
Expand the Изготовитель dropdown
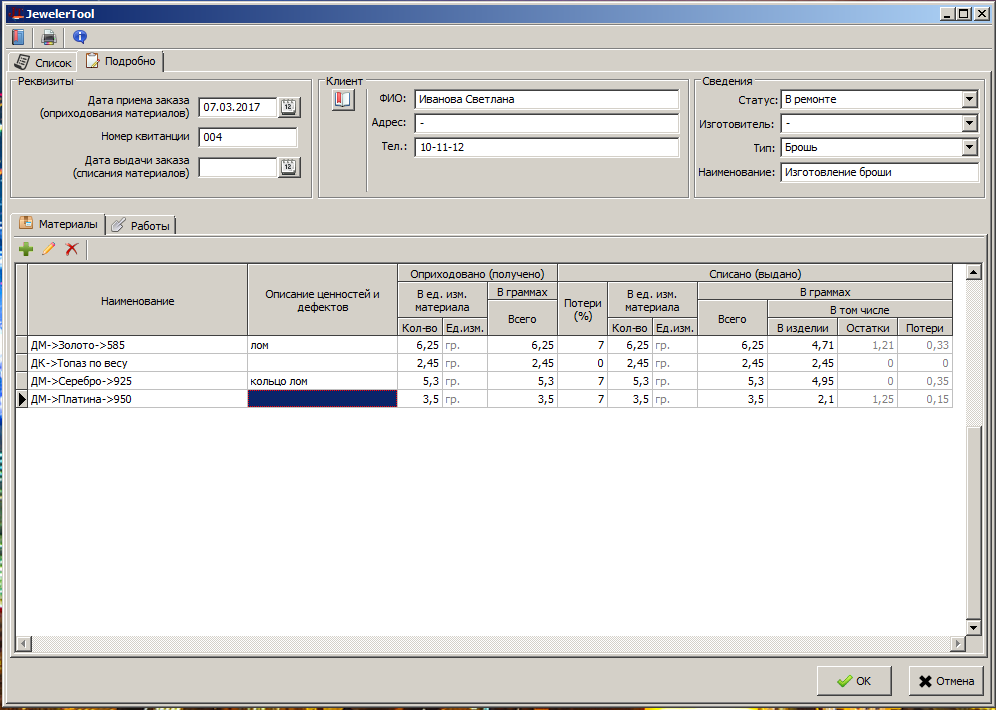tap(969, 123)
